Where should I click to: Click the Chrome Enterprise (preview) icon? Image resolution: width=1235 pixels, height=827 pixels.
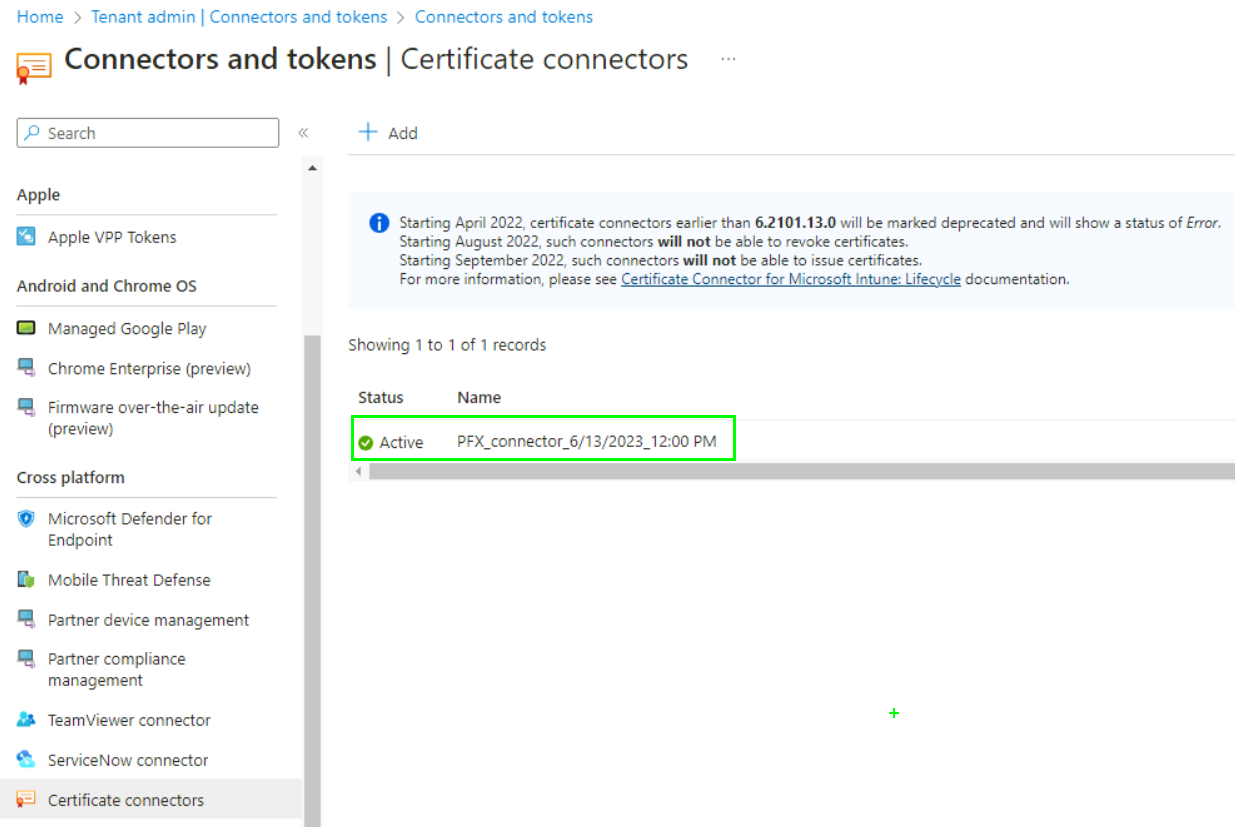tap(27, 369)
